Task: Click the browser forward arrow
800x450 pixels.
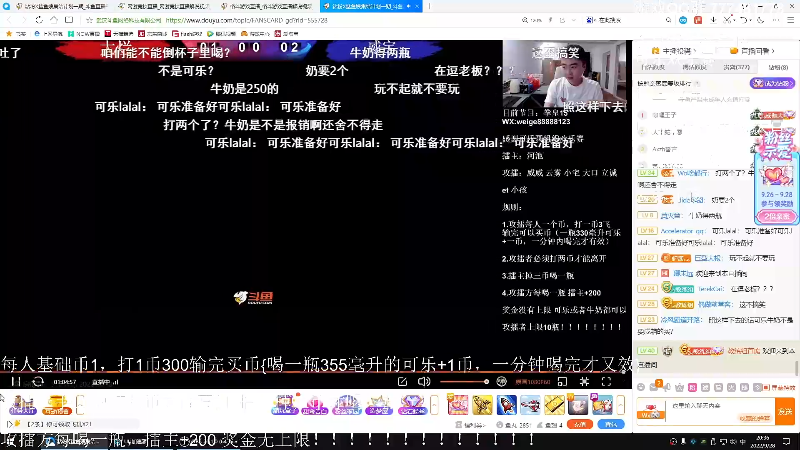Action: click(23, 20)
